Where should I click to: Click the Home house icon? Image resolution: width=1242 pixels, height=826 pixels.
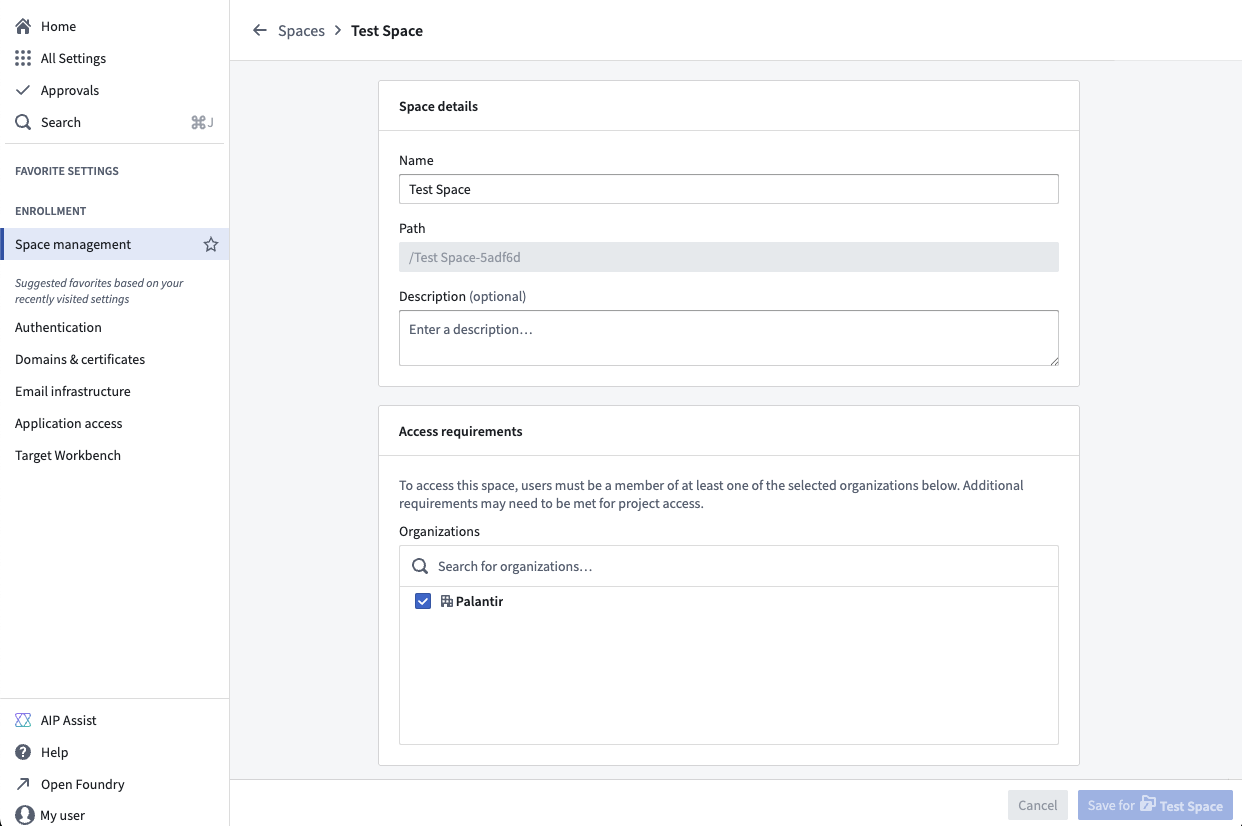[23, 26]
